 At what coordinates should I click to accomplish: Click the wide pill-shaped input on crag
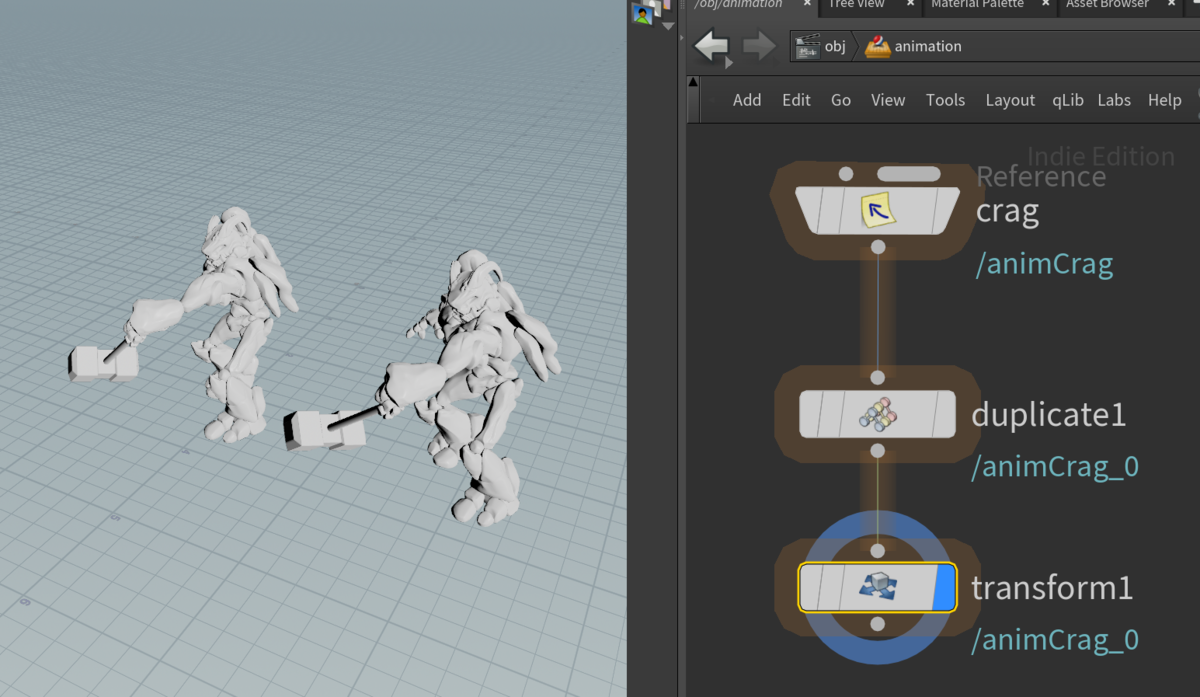[x=909, y=174]
